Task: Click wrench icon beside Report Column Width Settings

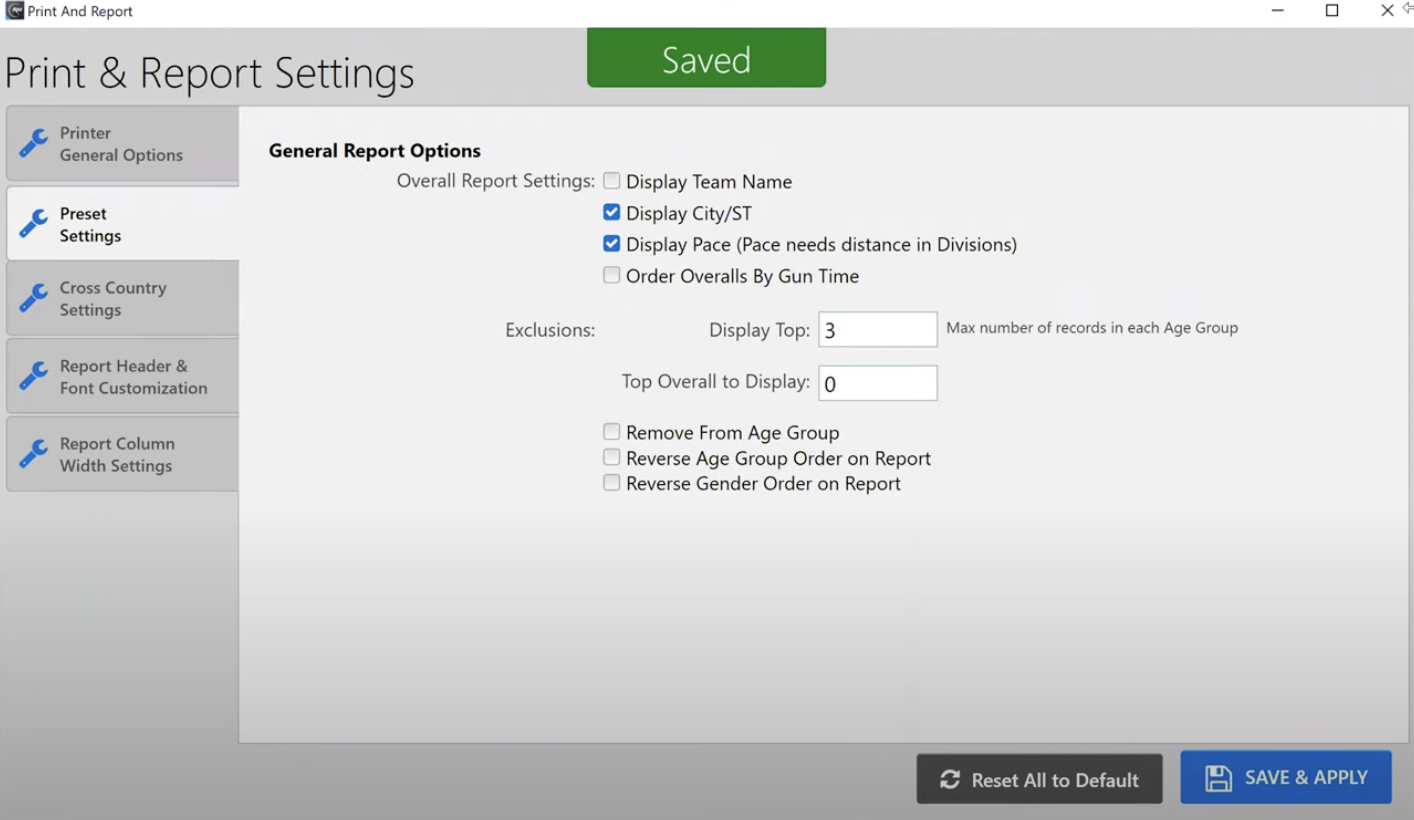Action: [33, 454]
